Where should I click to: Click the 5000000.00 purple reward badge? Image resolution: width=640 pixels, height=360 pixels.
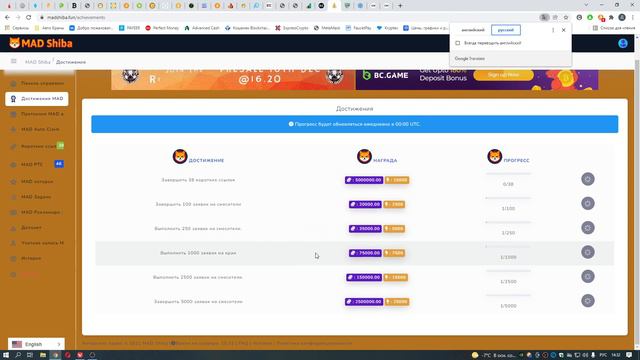(x=364, y=180)
